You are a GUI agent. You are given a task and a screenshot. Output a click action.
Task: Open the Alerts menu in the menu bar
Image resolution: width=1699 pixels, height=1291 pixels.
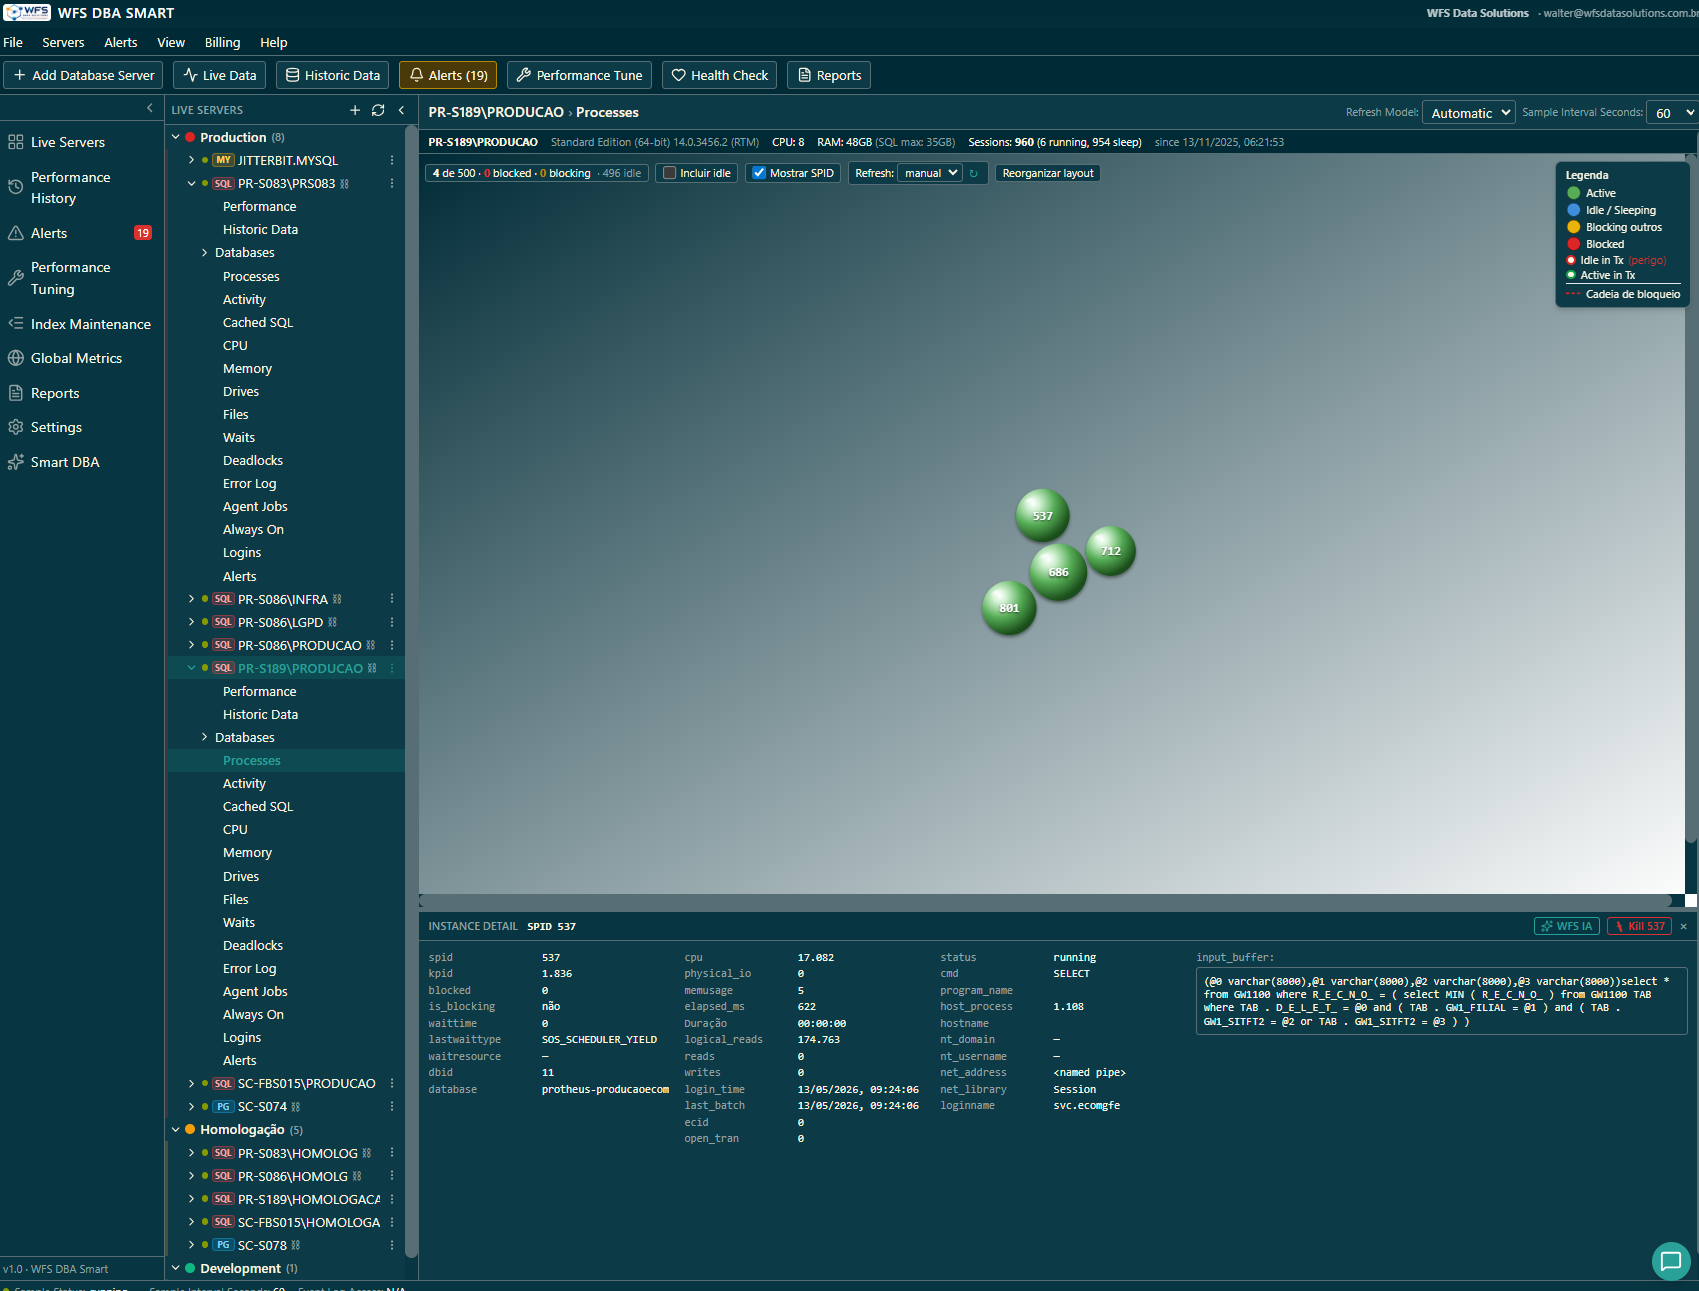pyautogui.click(x=121, y=42)
